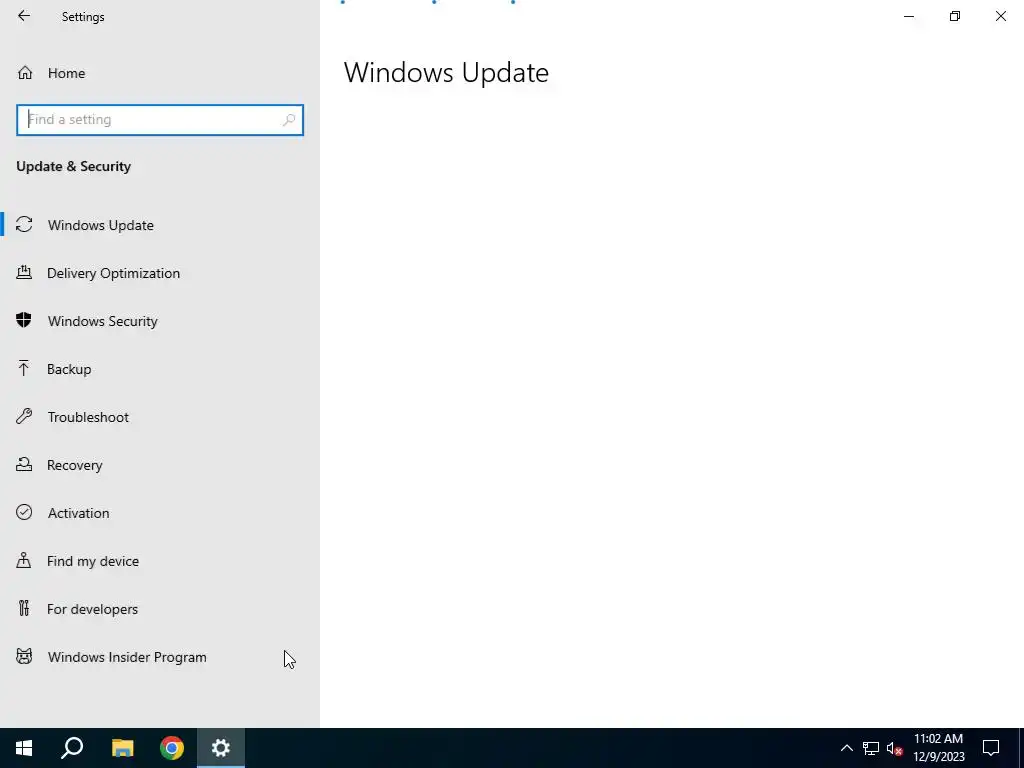
Task: Launch Google Chrome from taskbar
Action: tap(172, 748)
